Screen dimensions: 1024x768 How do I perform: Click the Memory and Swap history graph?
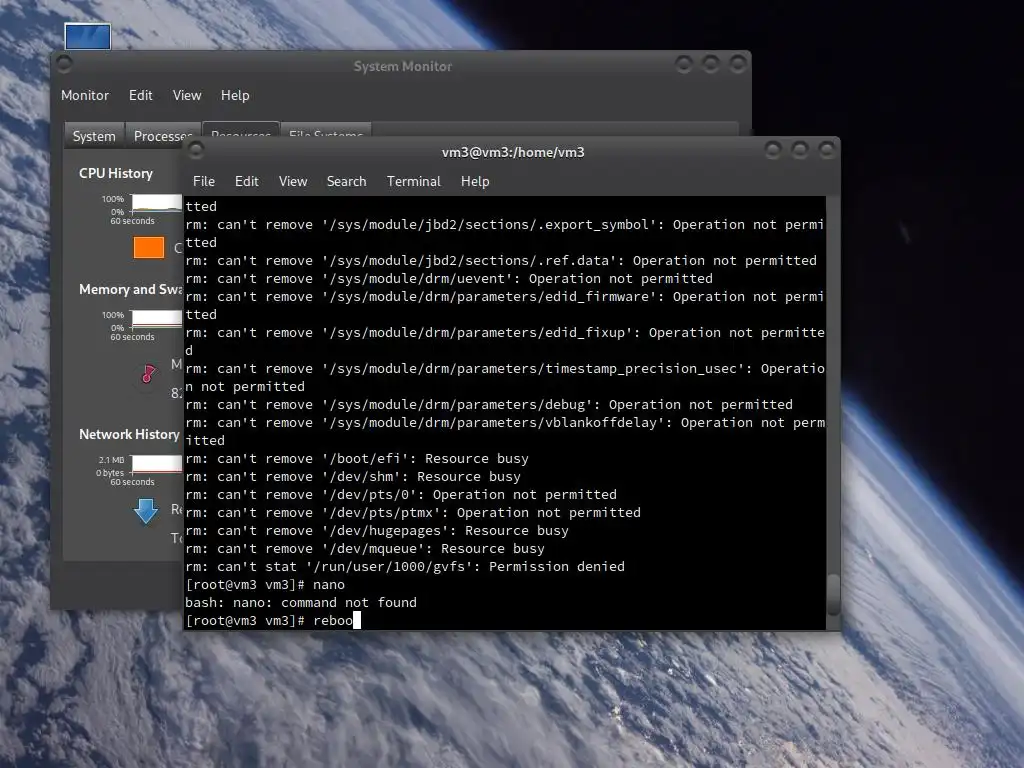click(x=157, y=319)
